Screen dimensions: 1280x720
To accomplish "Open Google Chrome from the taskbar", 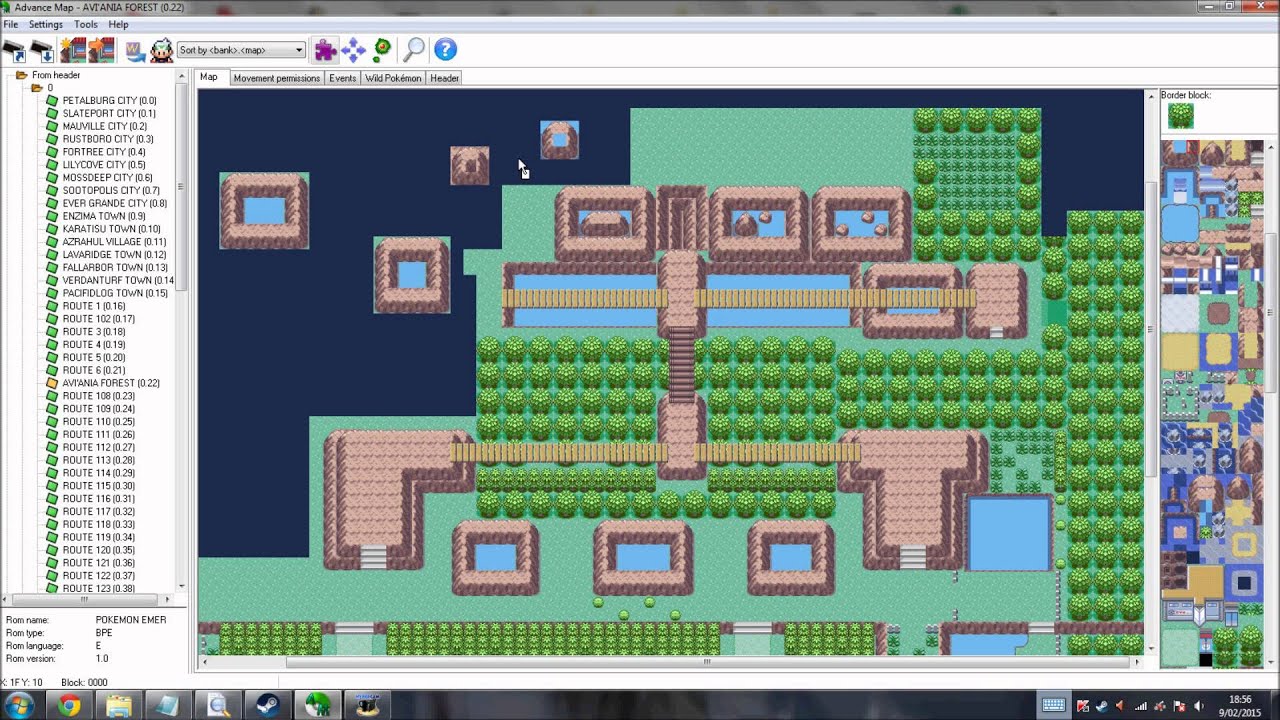I will pos(68,705).
